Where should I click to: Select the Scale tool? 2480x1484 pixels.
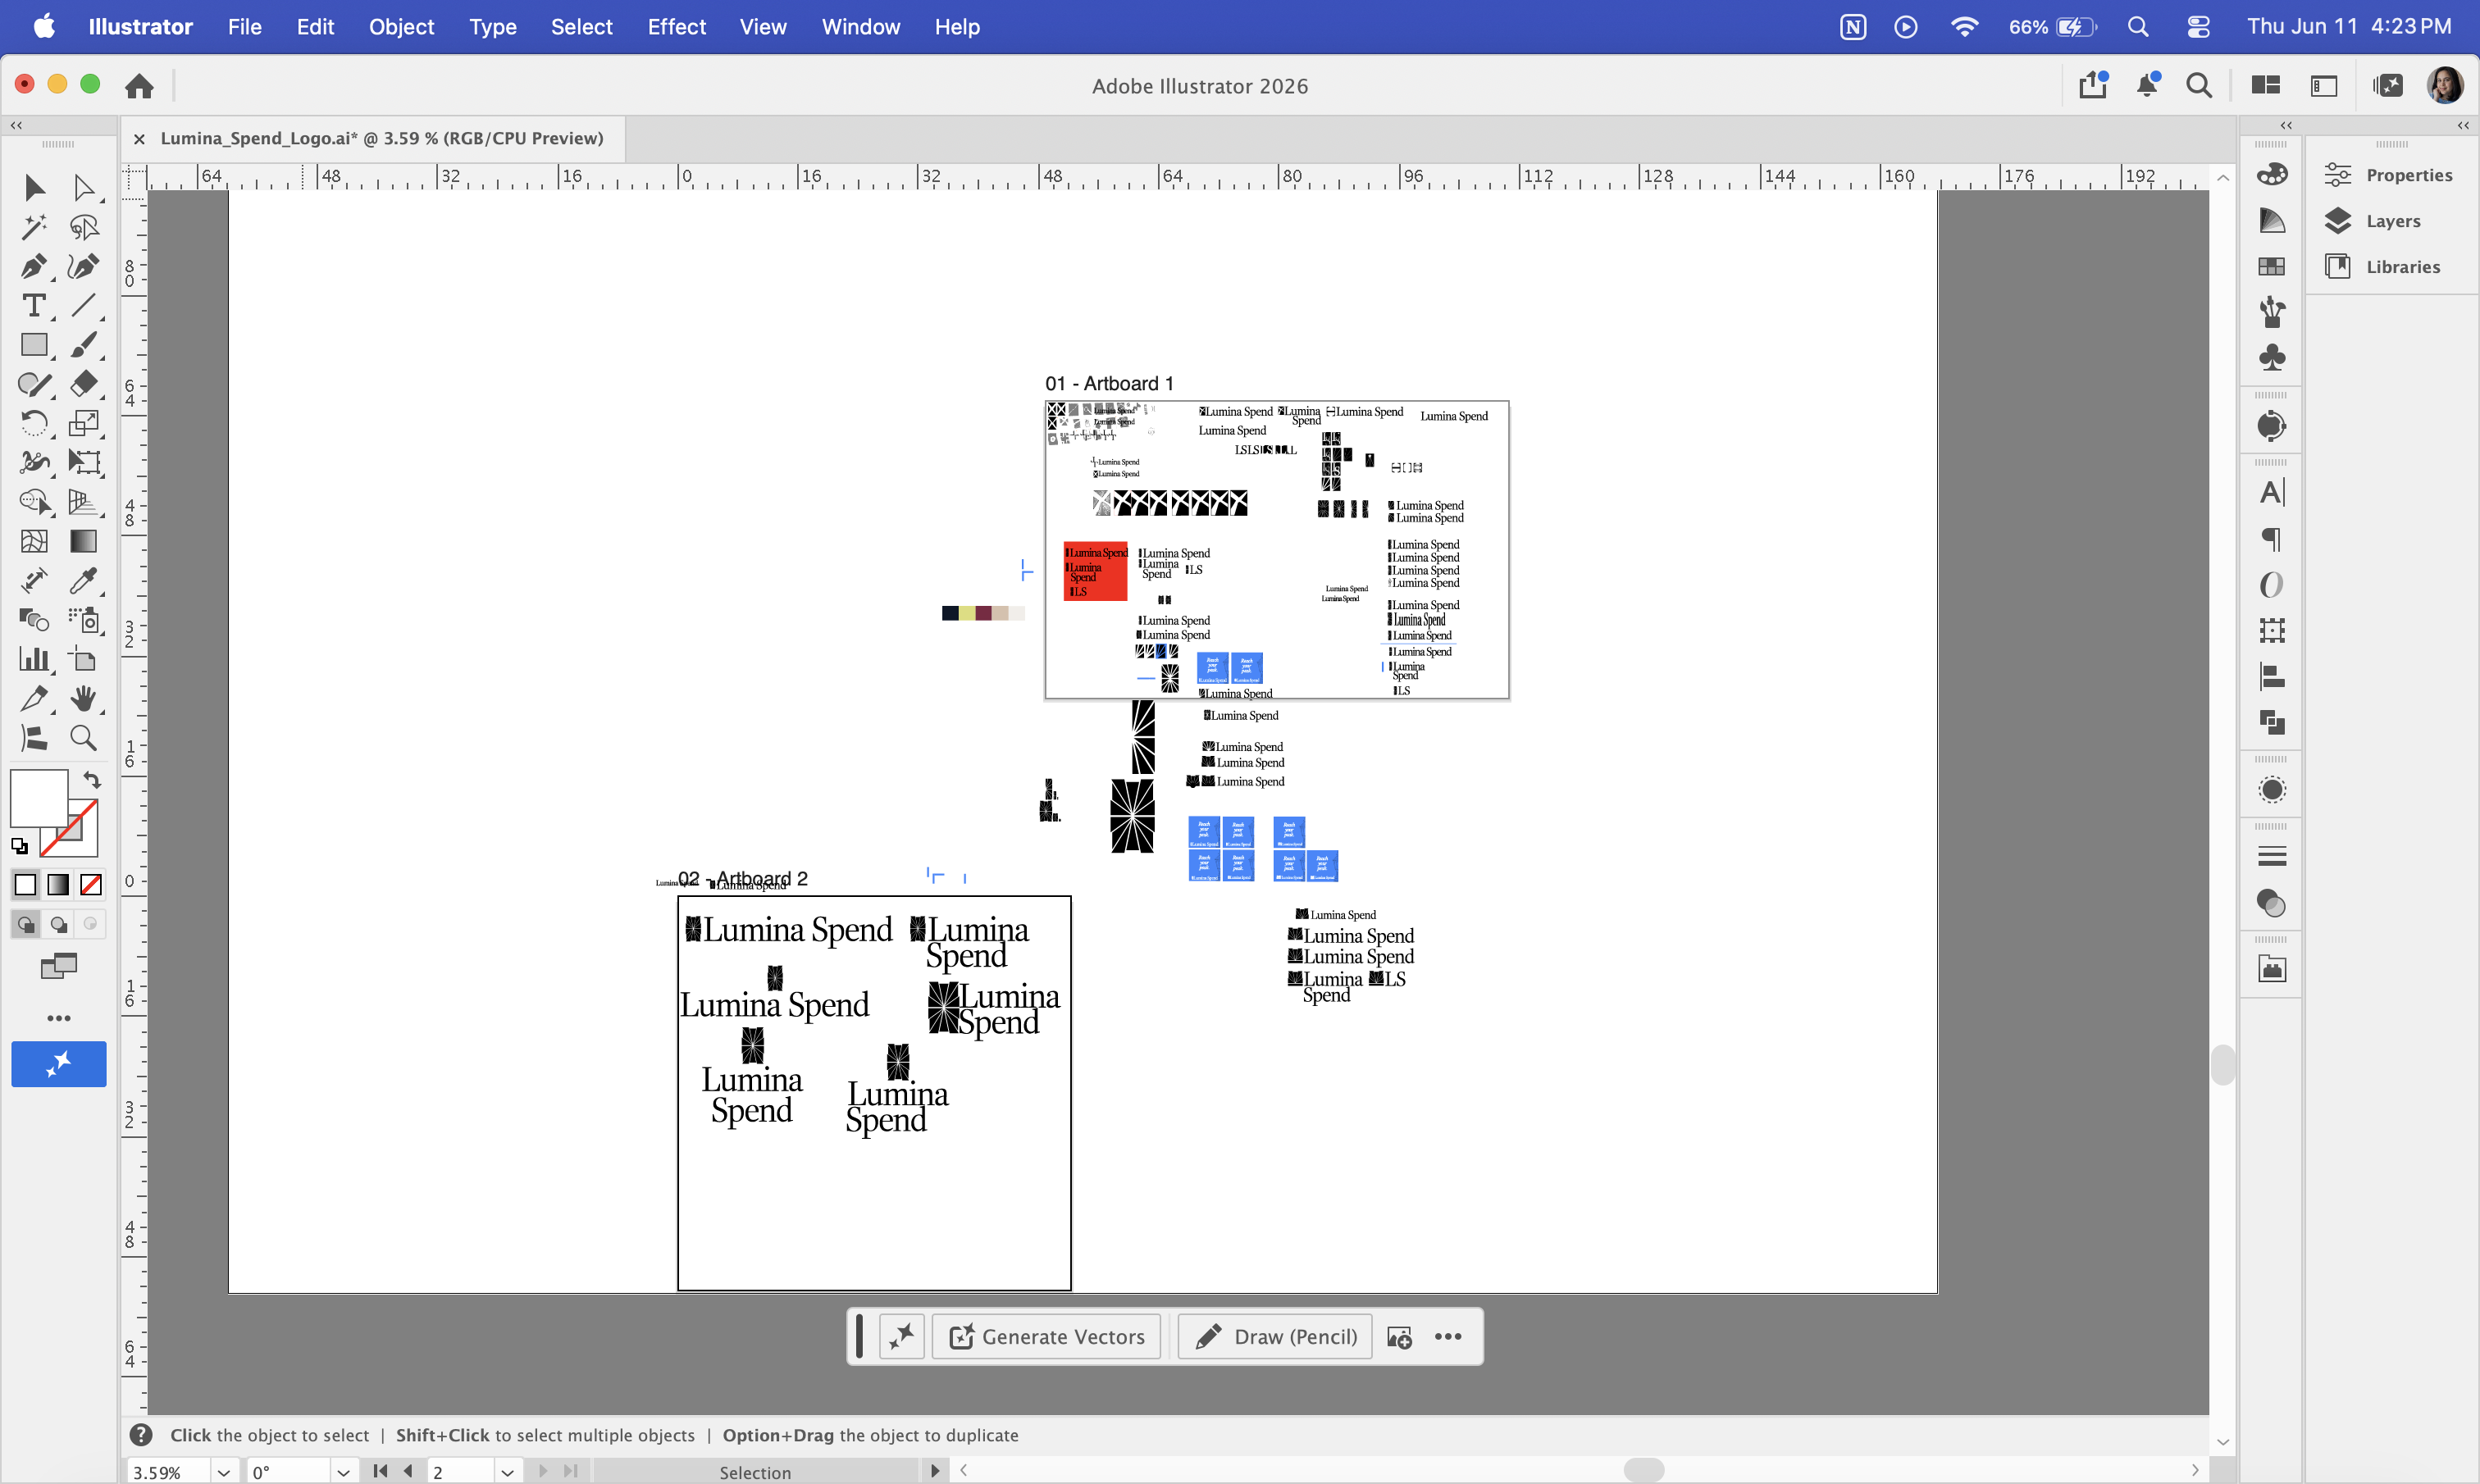click(x=84, y=423)
